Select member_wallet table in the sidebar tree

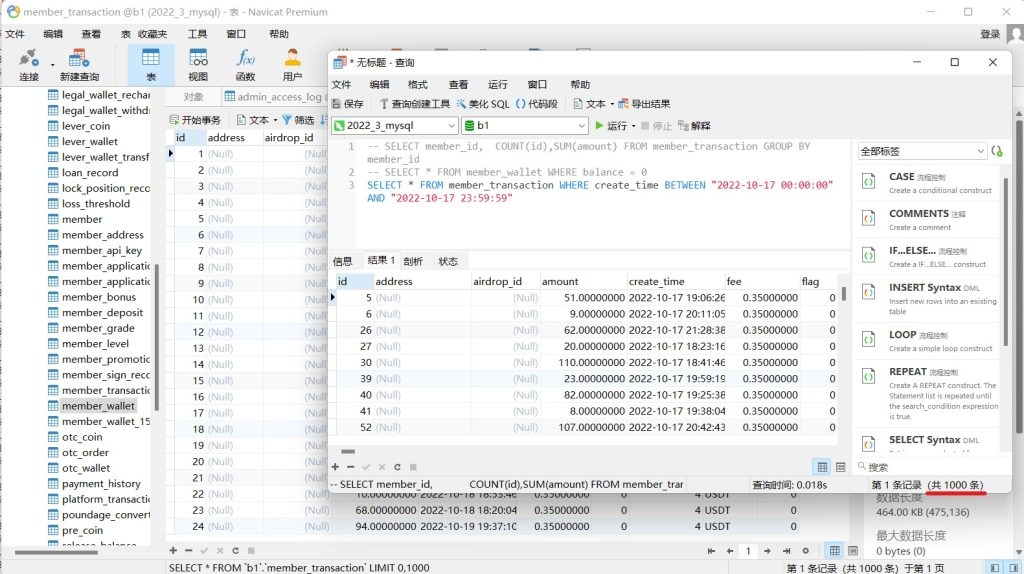(x=98, y=406)
